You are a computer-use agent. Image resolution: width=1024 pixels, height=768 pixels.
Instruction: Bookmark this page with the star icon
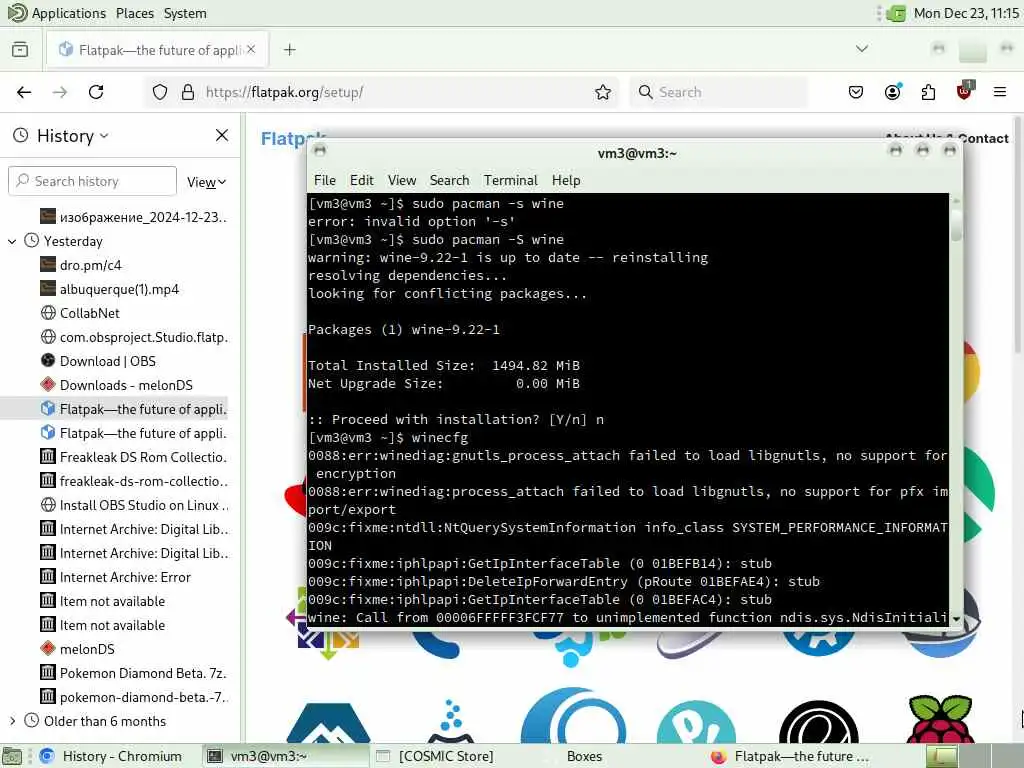click(x=603, y=92)
